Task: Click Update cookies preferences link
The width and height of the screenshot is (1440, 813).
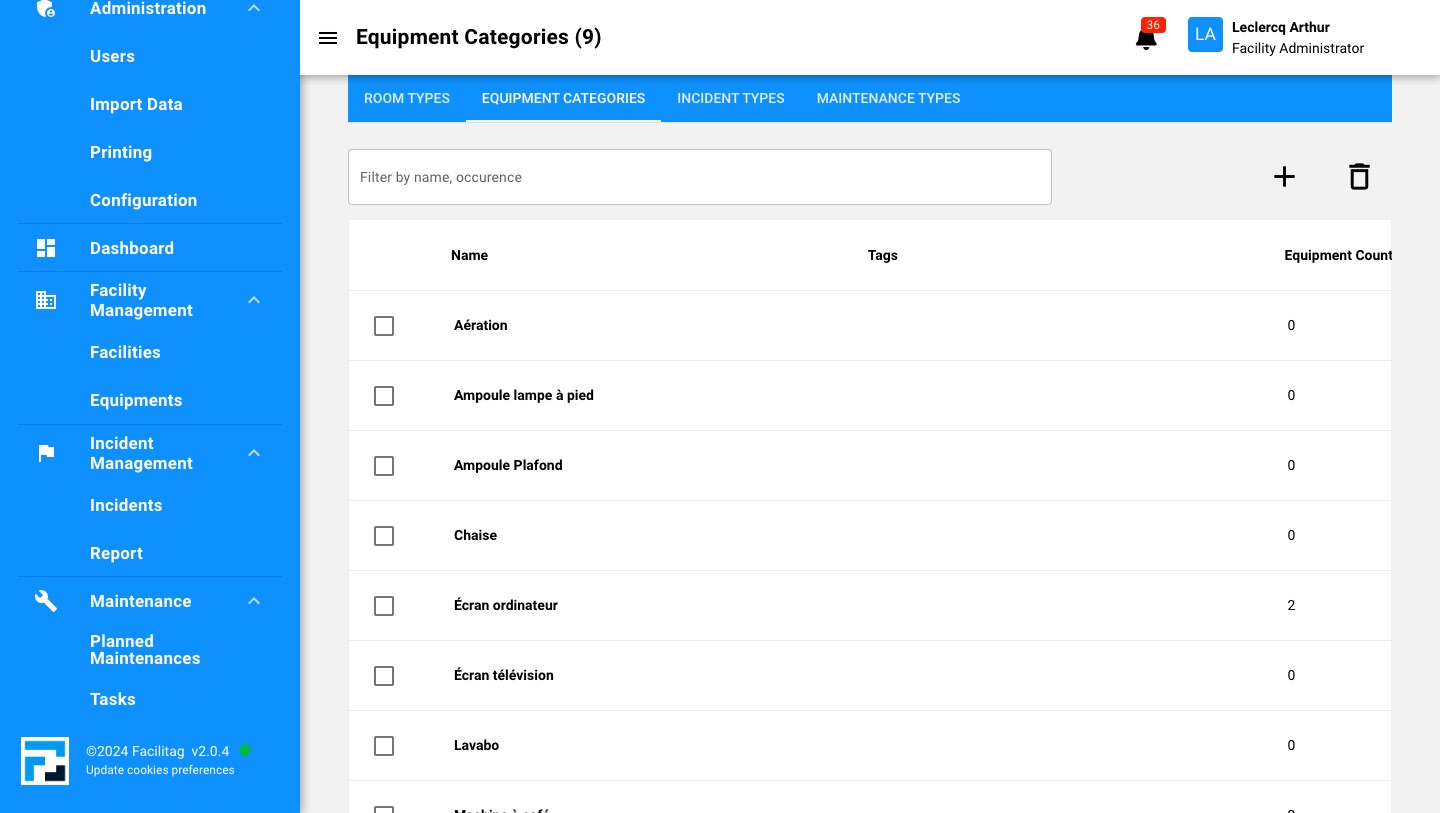Action: [160, 770]
